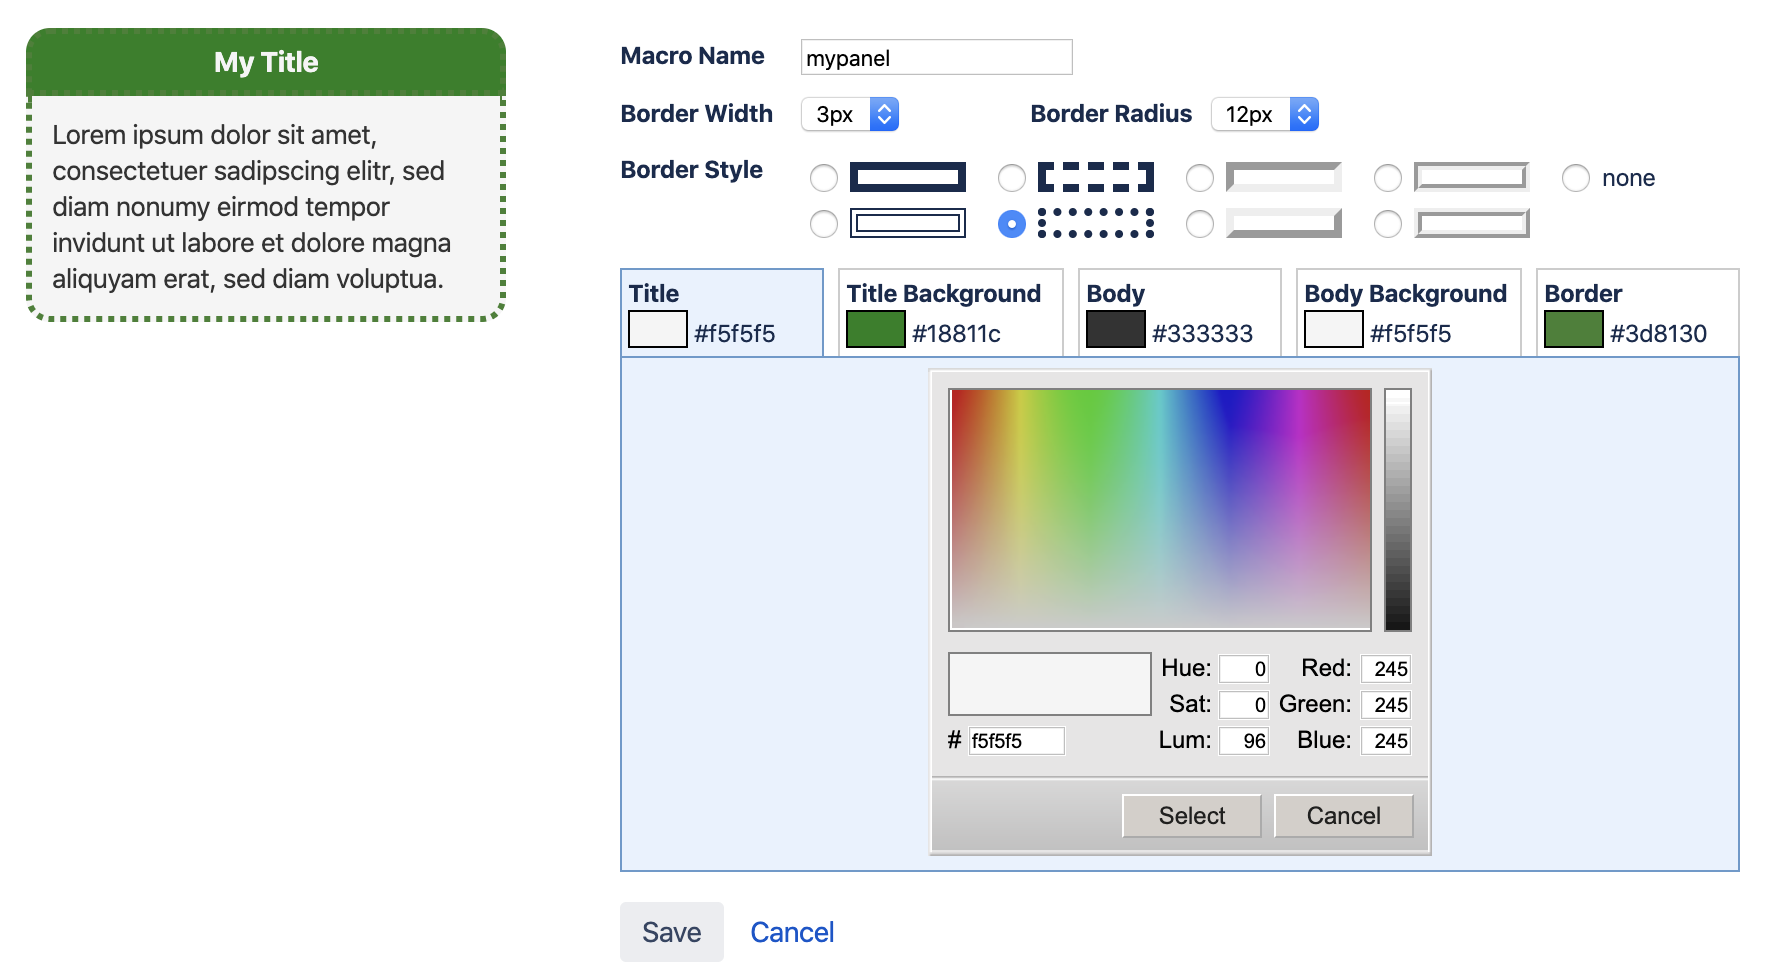Open the Border Radius dropdown

point(1264,115)
